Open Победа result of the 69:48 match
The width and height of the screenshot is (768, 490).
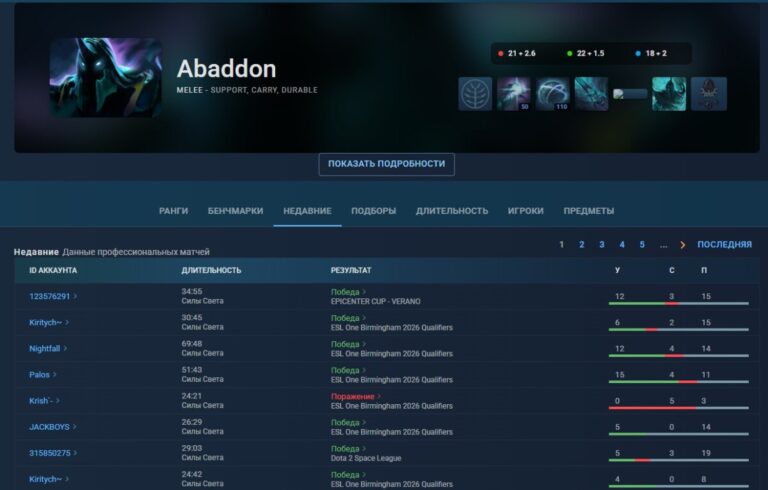click(x=348, y=344)
